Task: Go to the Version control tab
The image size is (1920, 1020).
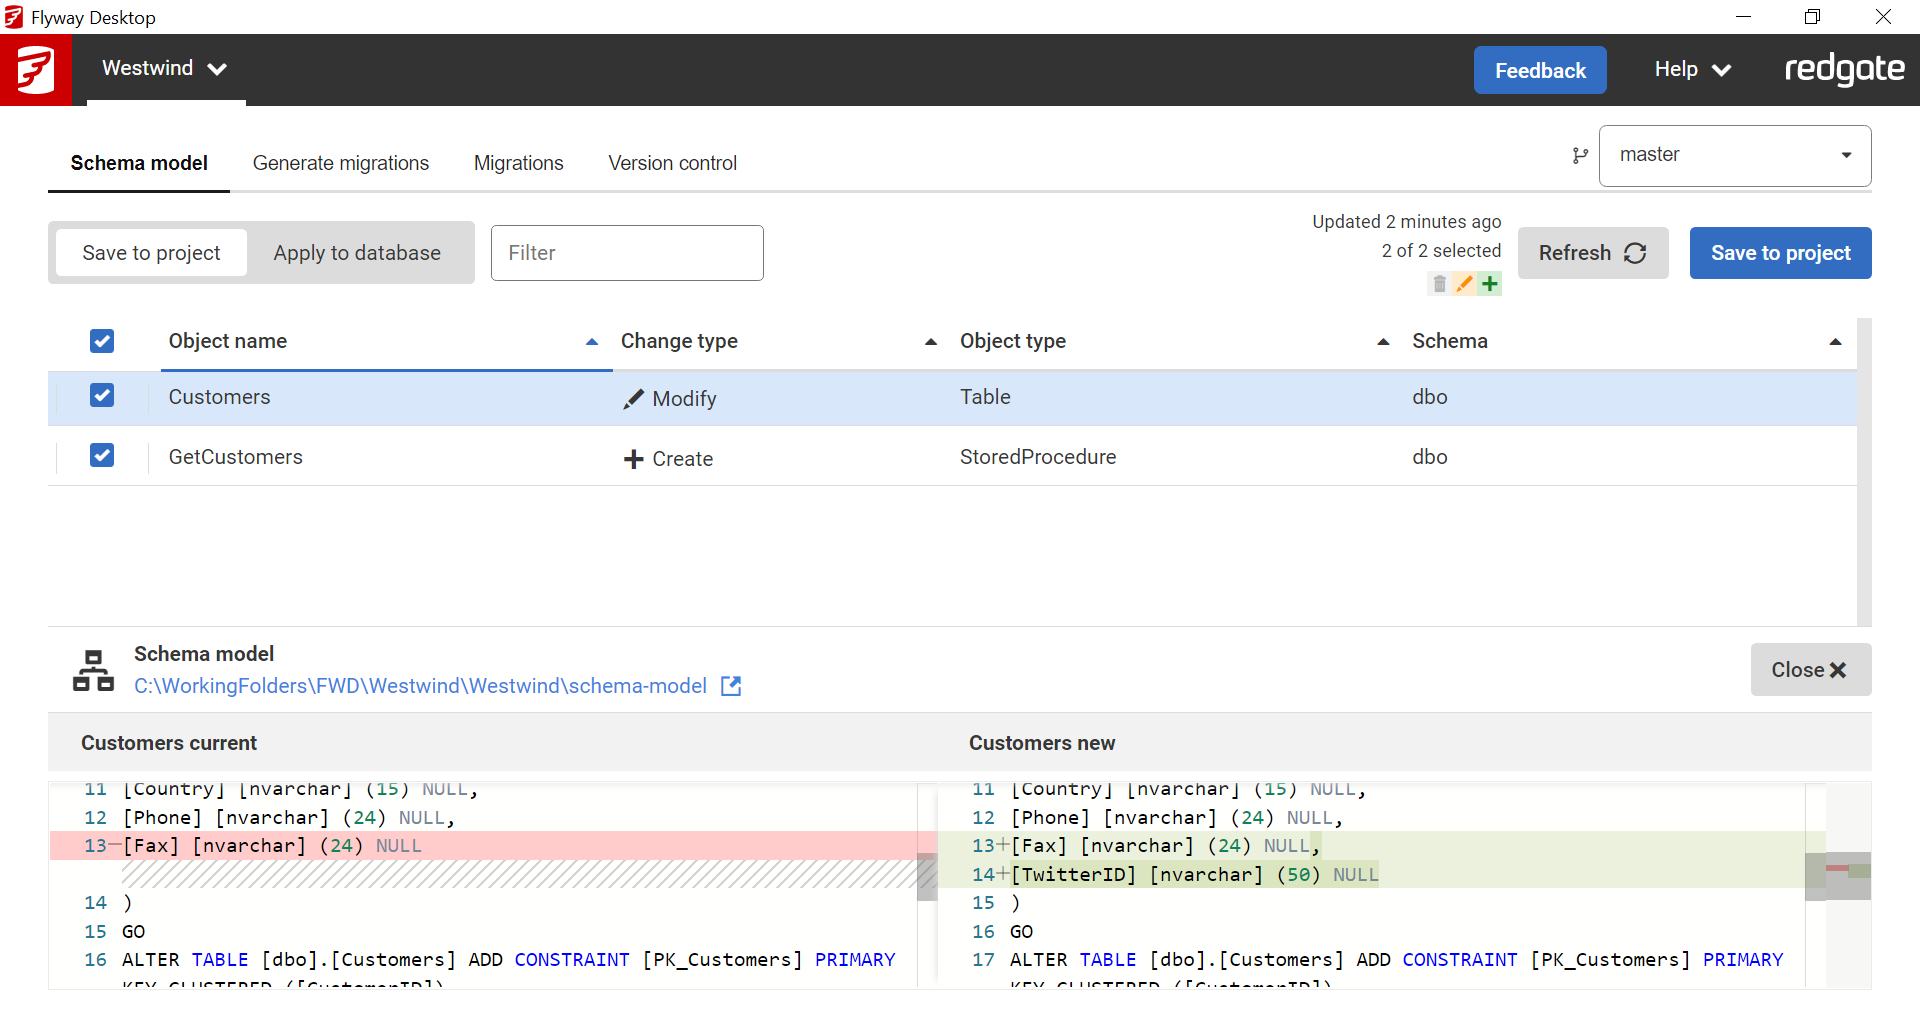Action: (672, 163)
